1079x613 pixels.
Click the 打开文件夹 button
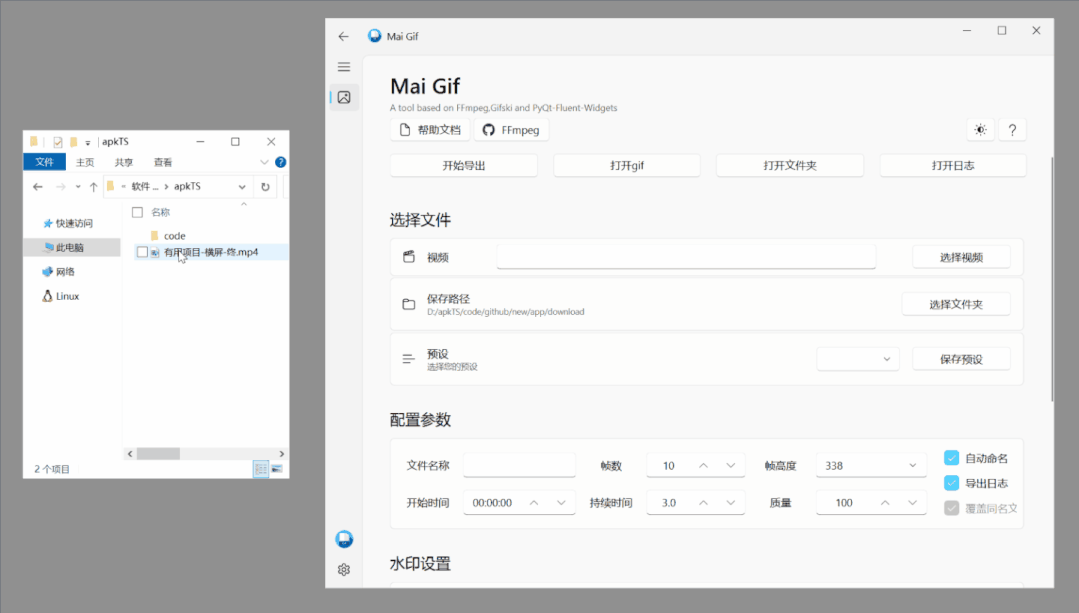coord(790,166)
